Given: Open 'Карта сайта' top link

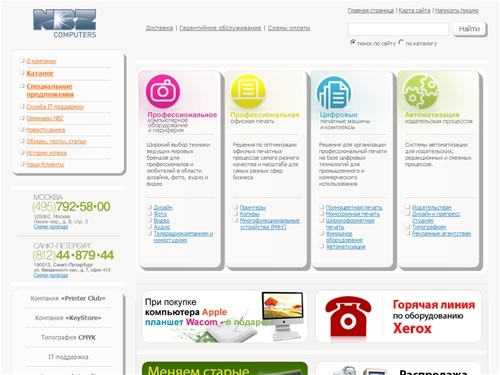Looking at the screenshot, I should click(414, 11).
